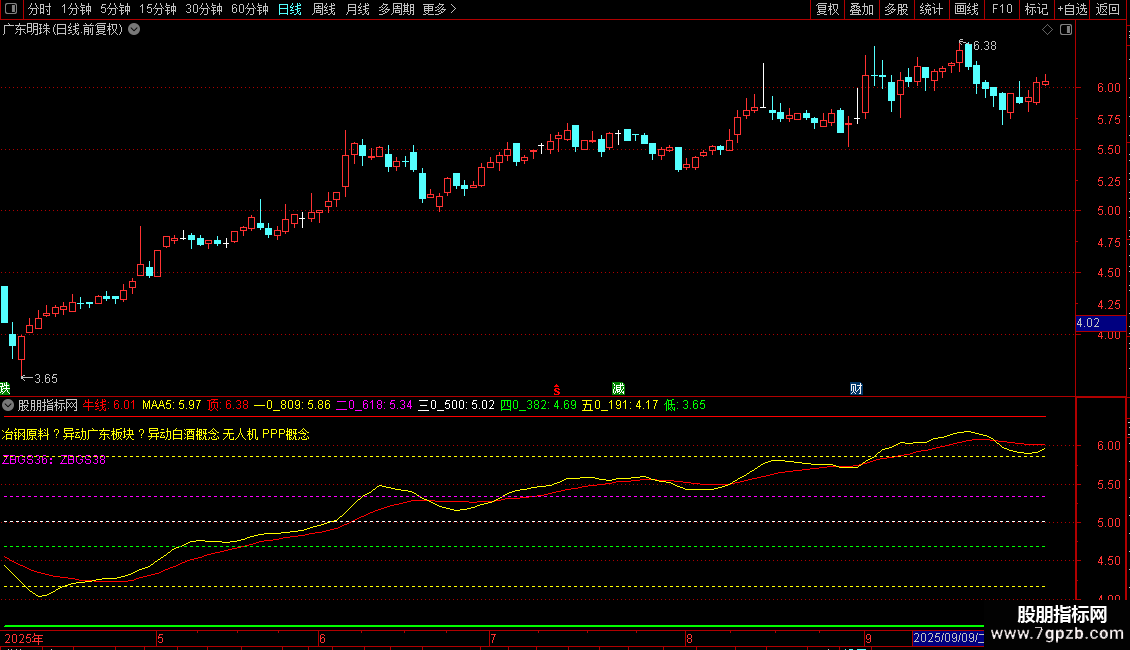Click the 减 marker on the chart

click(x=618, y=388)
